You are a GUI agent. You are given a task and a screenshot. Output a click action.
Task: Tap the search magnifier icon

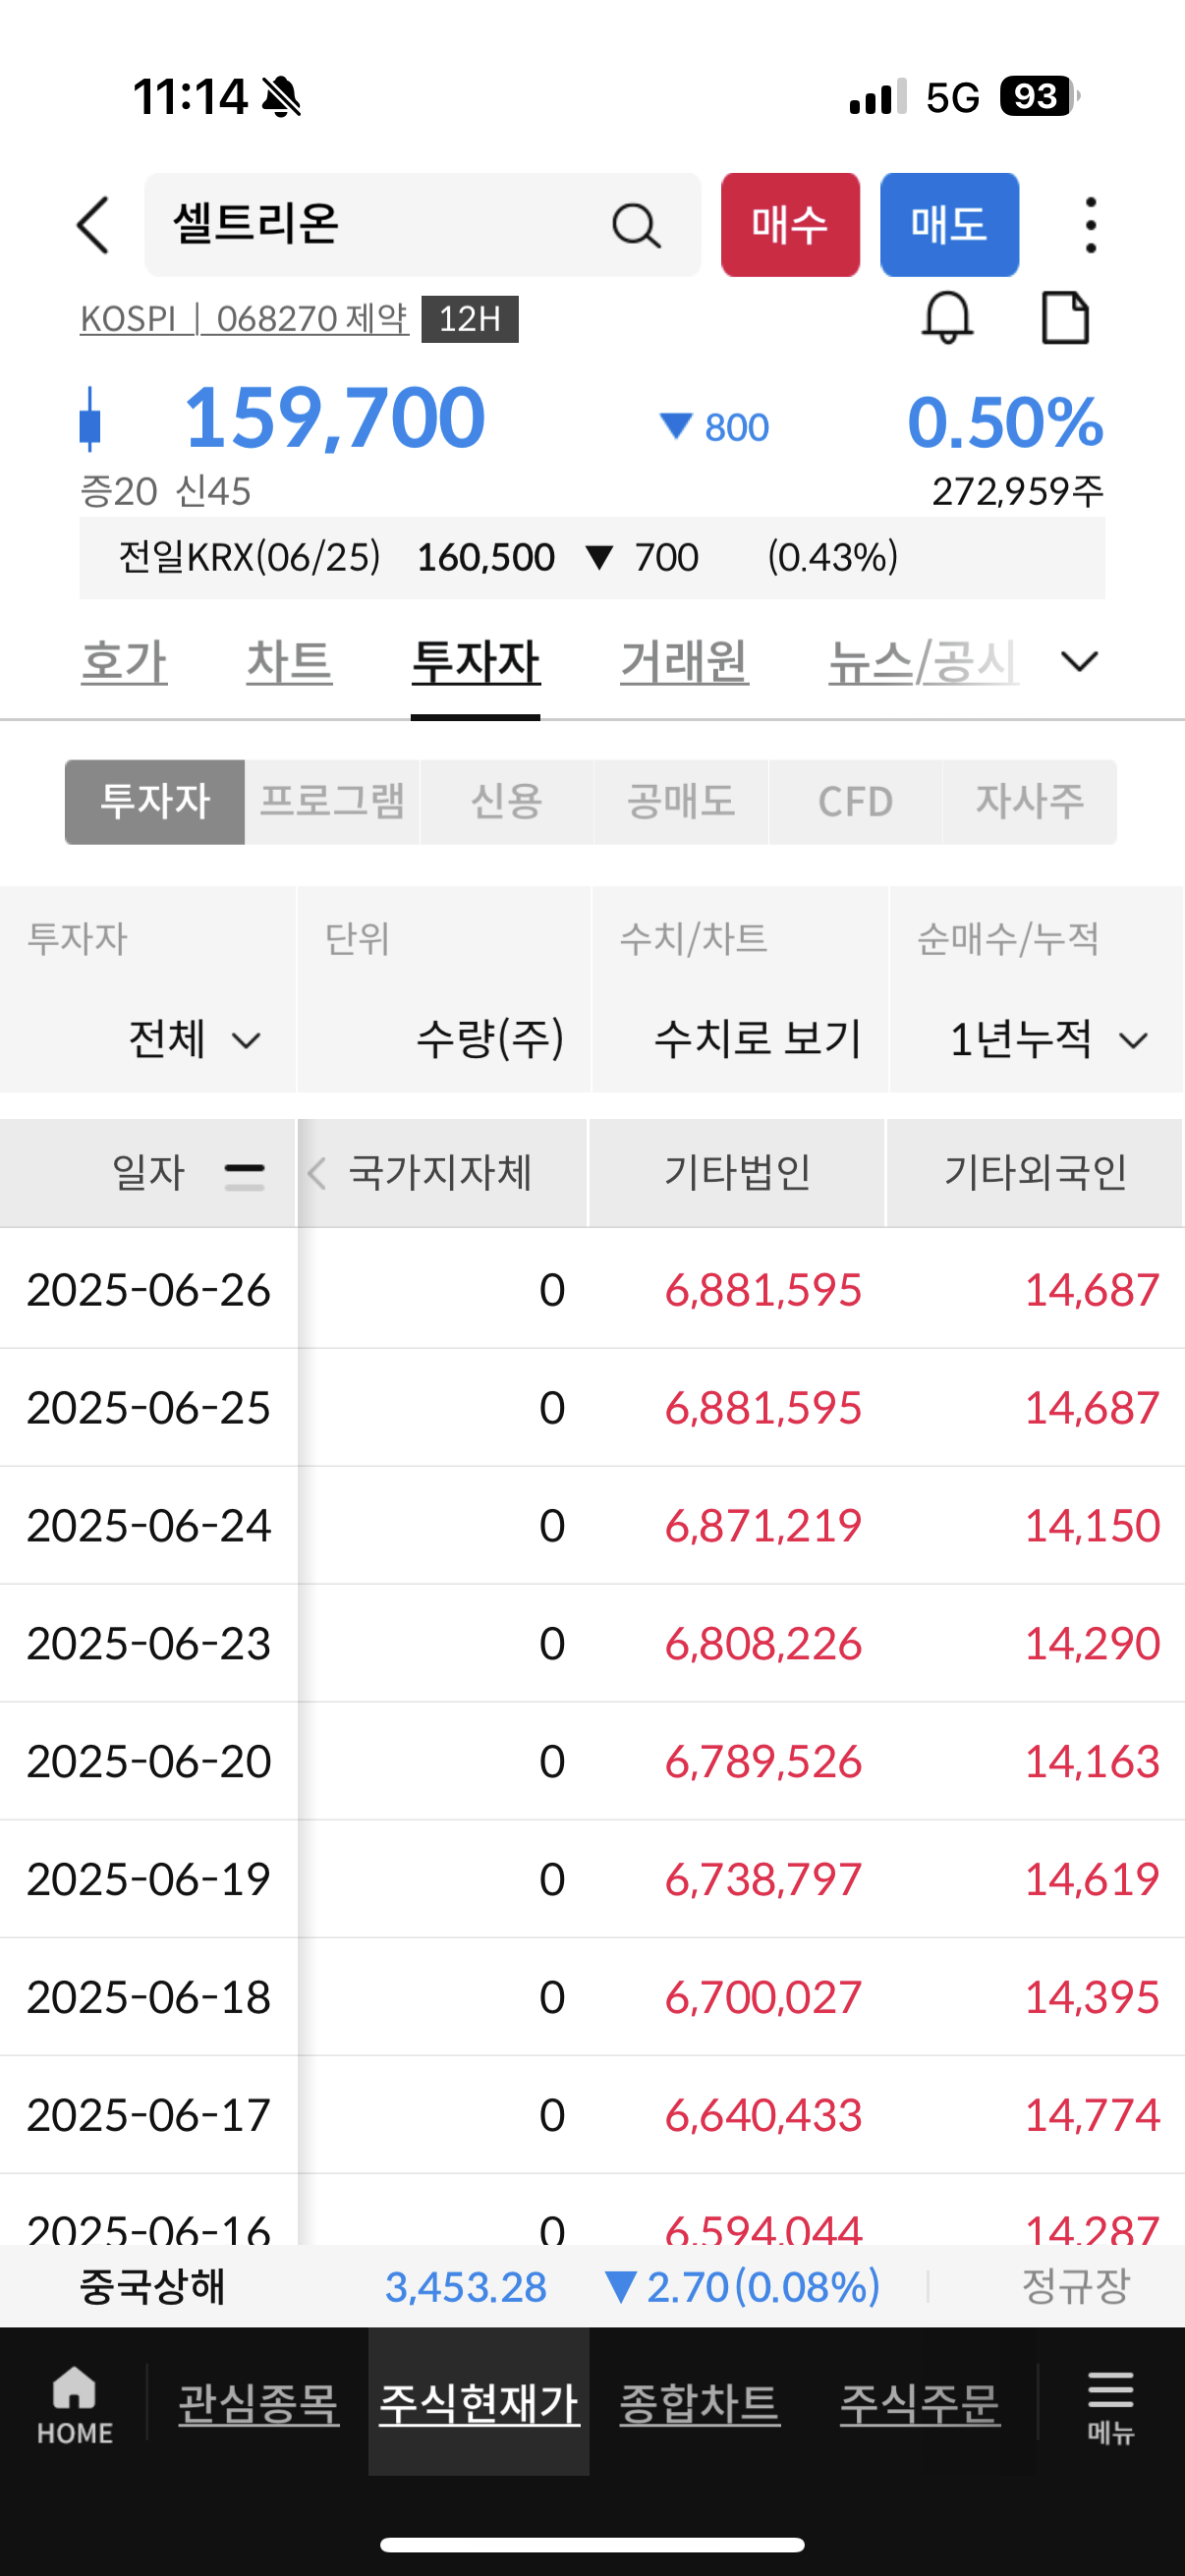coord(636,225)
